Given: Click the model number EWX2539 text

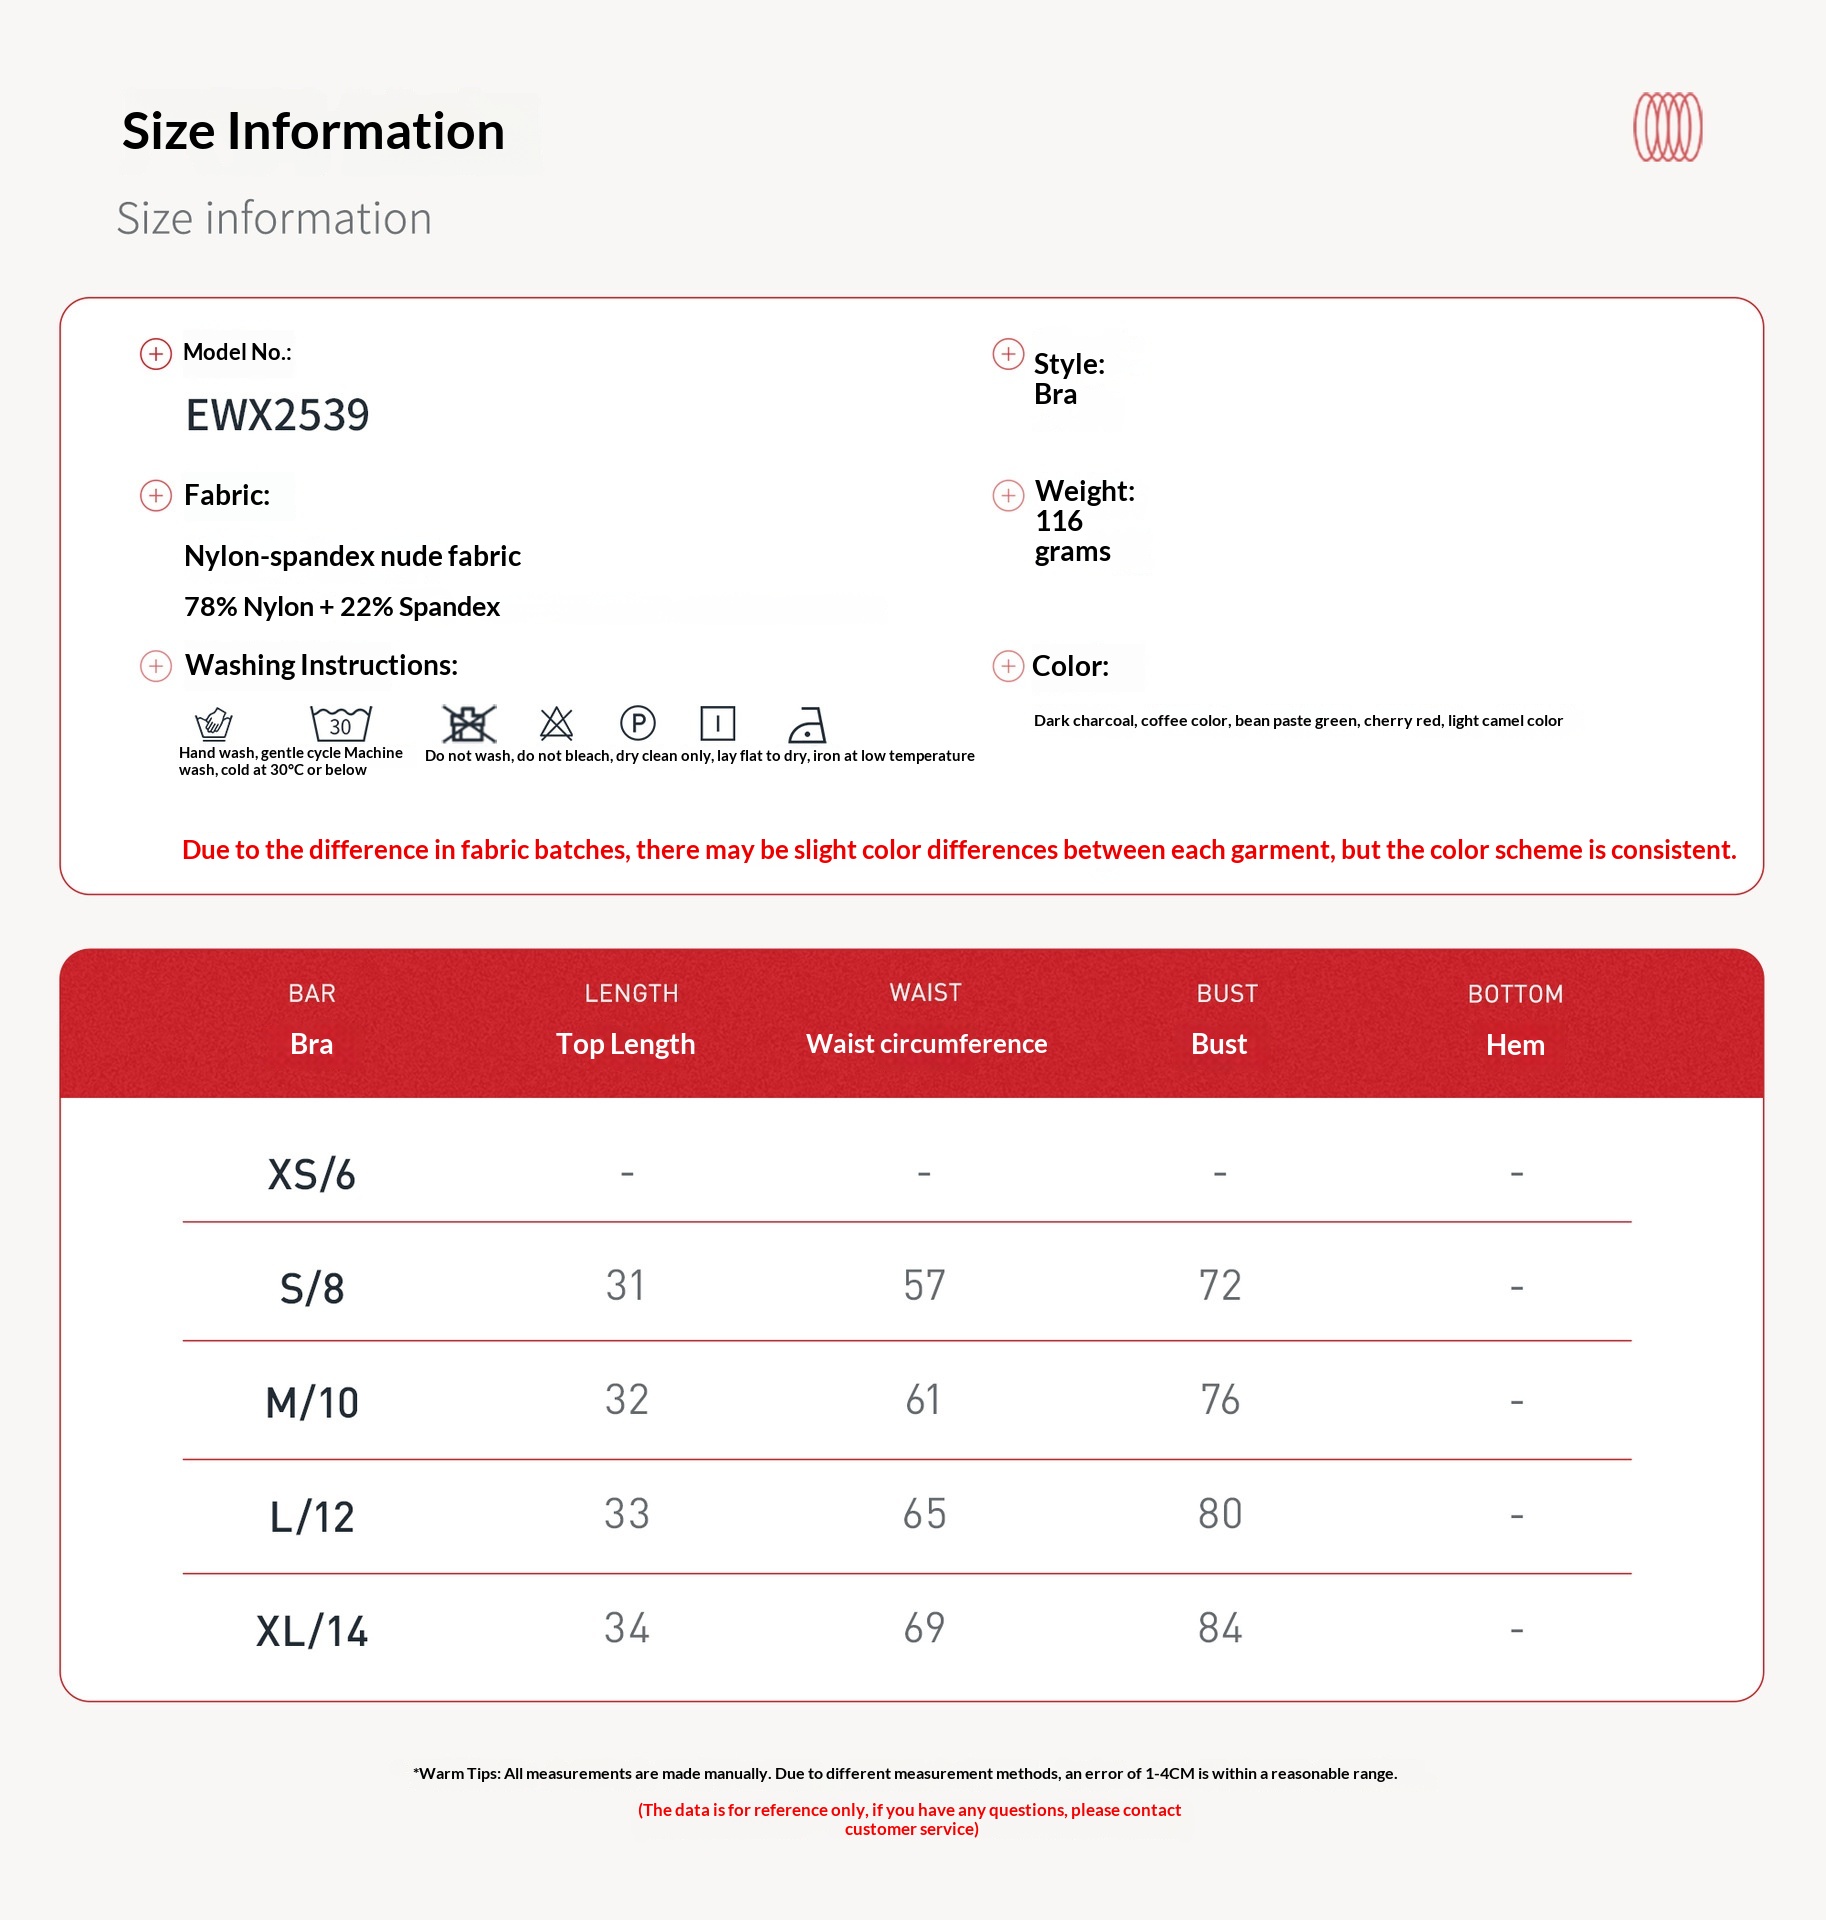Looking at the screenshot, I should (278, 415).
